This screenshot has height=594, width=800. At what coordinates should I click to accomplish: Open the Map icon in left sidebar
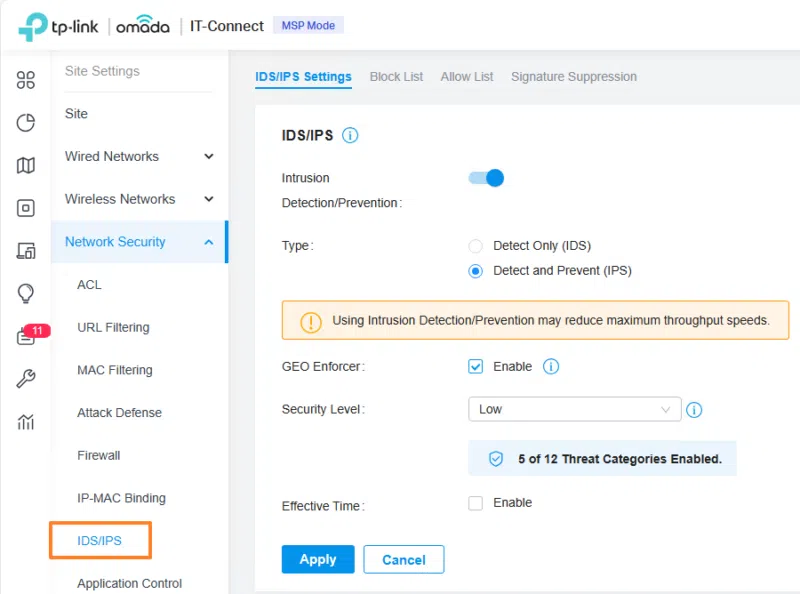[x=26, y=166]
